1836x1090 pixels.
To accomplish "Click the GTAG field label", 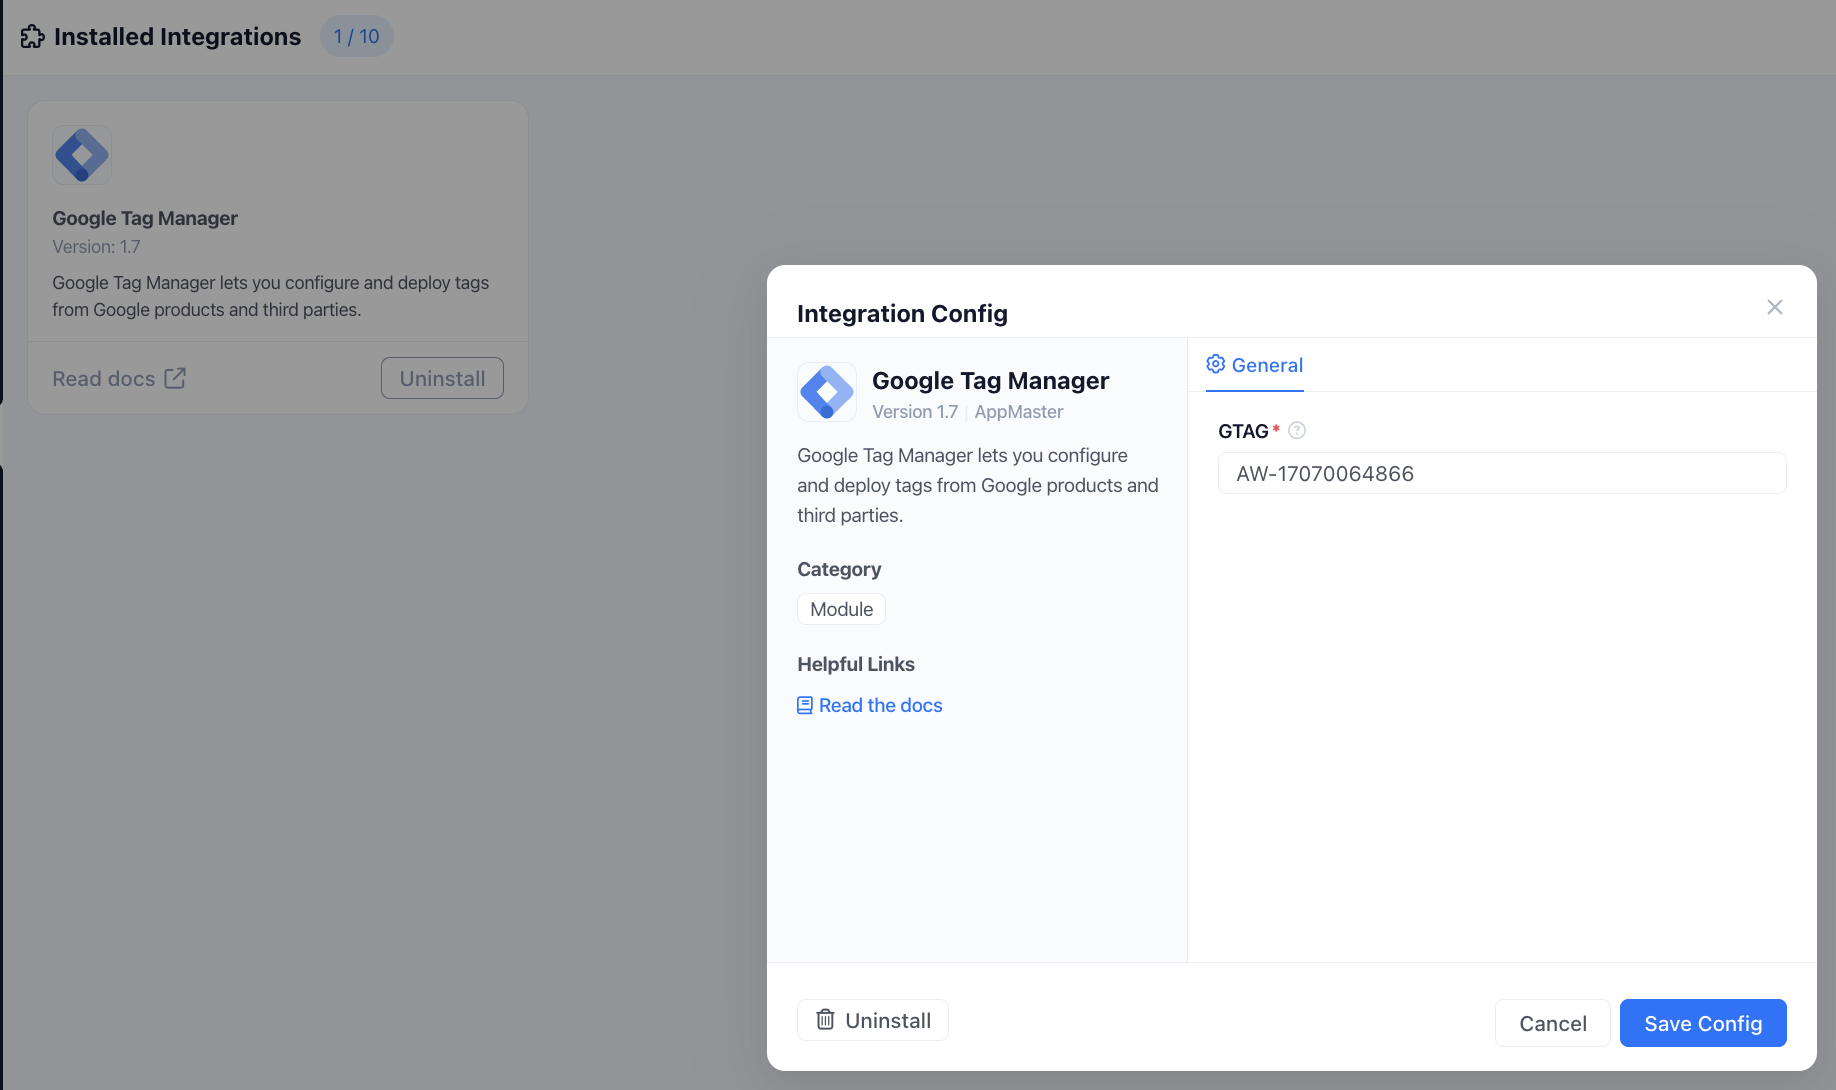I will click(1243, 431).
